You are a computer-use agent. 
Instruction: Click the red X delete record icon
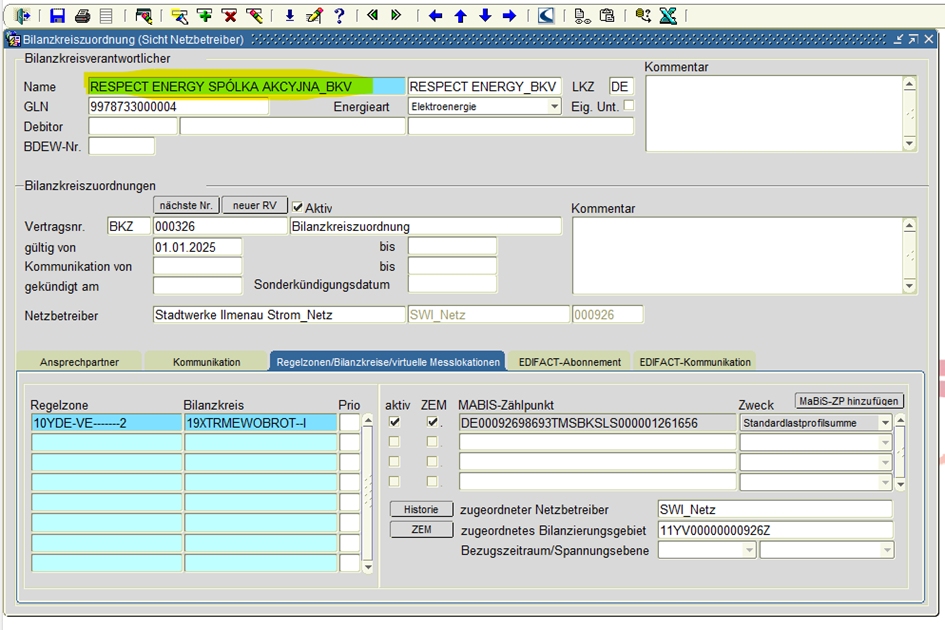229,15
